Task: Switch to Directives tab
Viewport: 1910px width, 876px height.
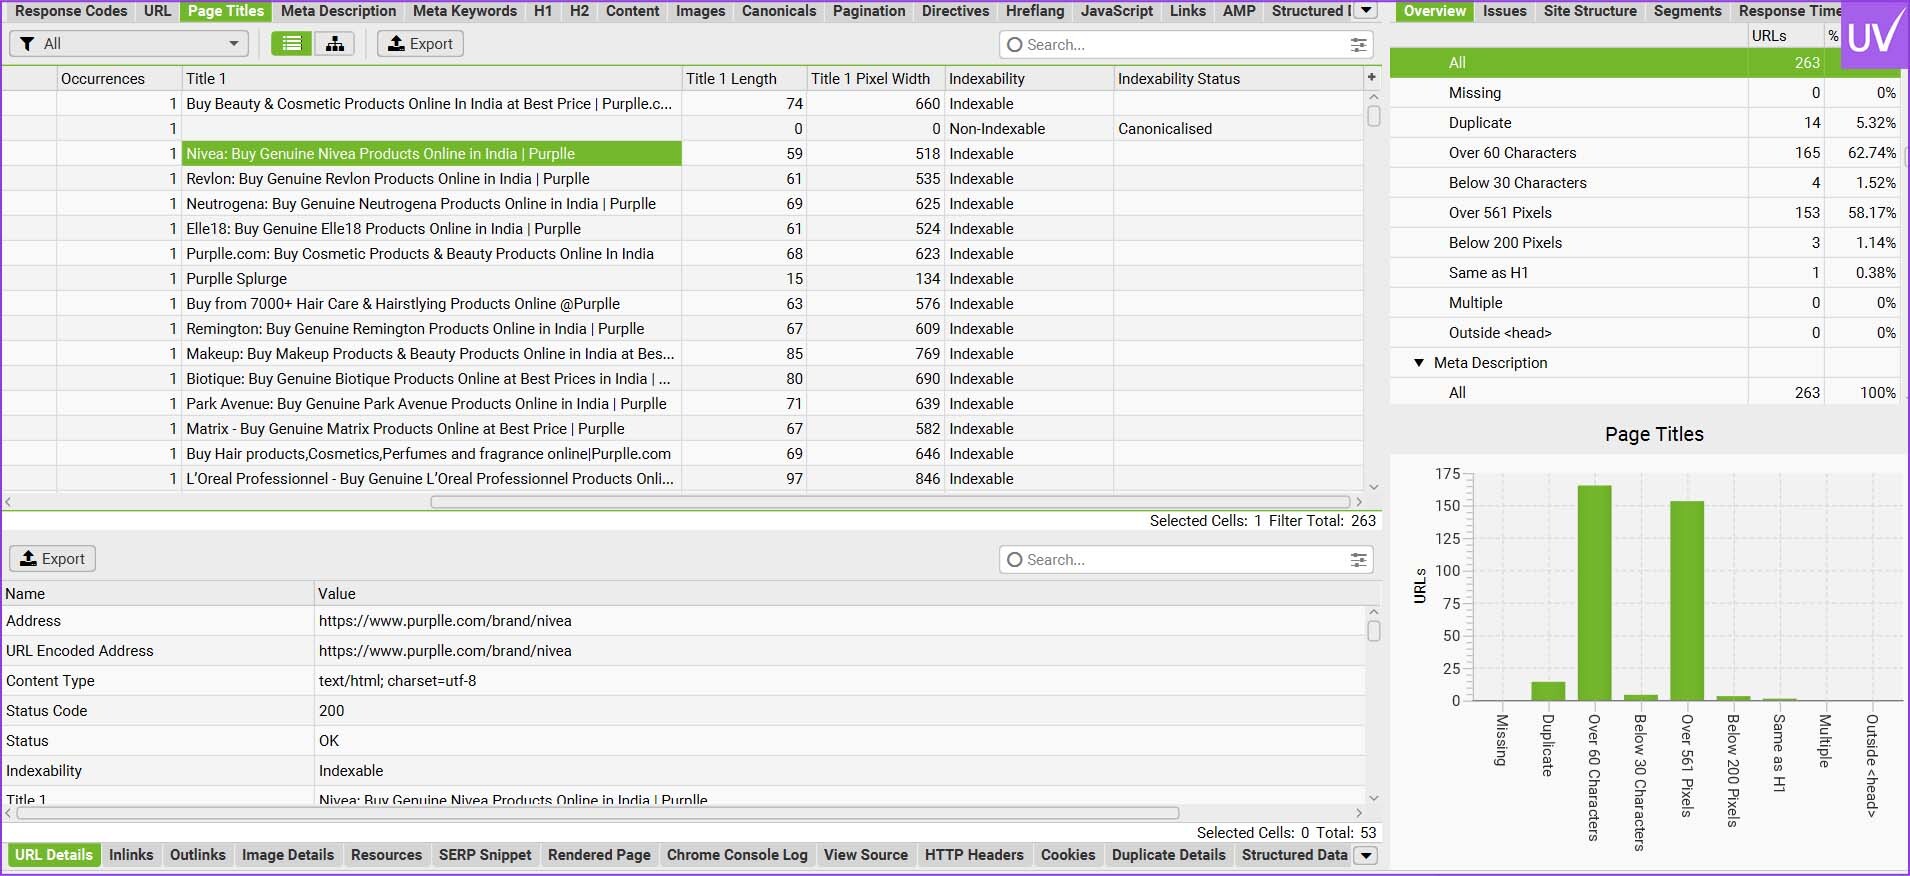Action: tap(955, 11)
